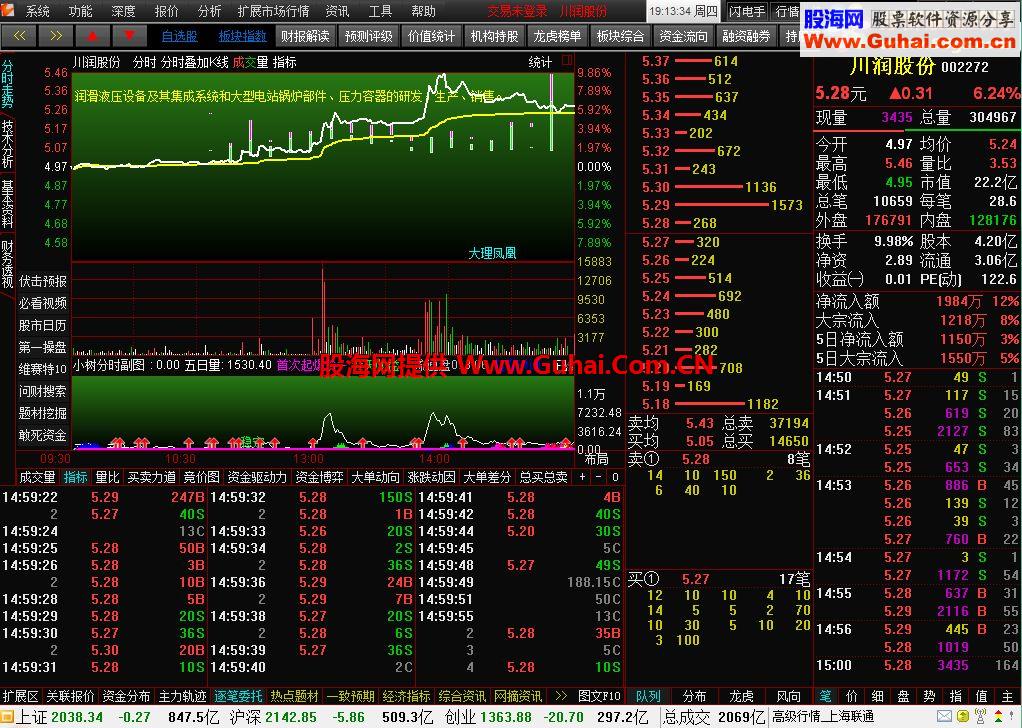Click the 预测评级 toolbar button

click(368, 36)
